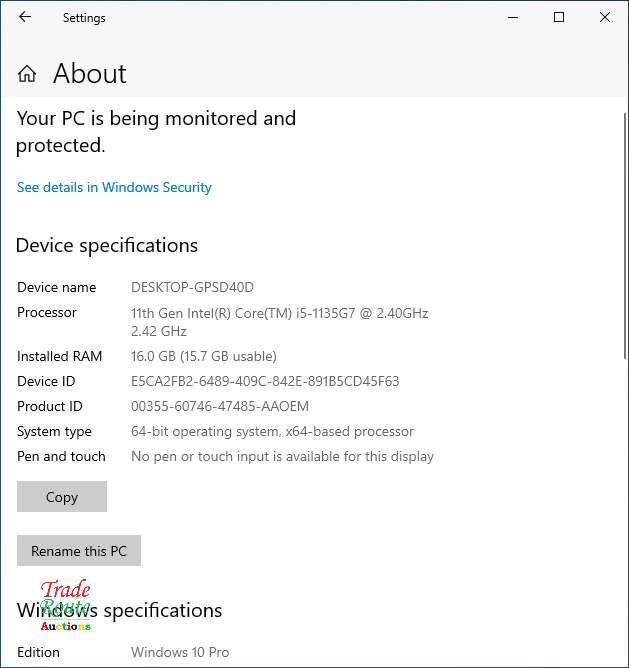This screenshot has width=629, height=668.
Task: Click Rename this PC button
Action: pos(79,551)
